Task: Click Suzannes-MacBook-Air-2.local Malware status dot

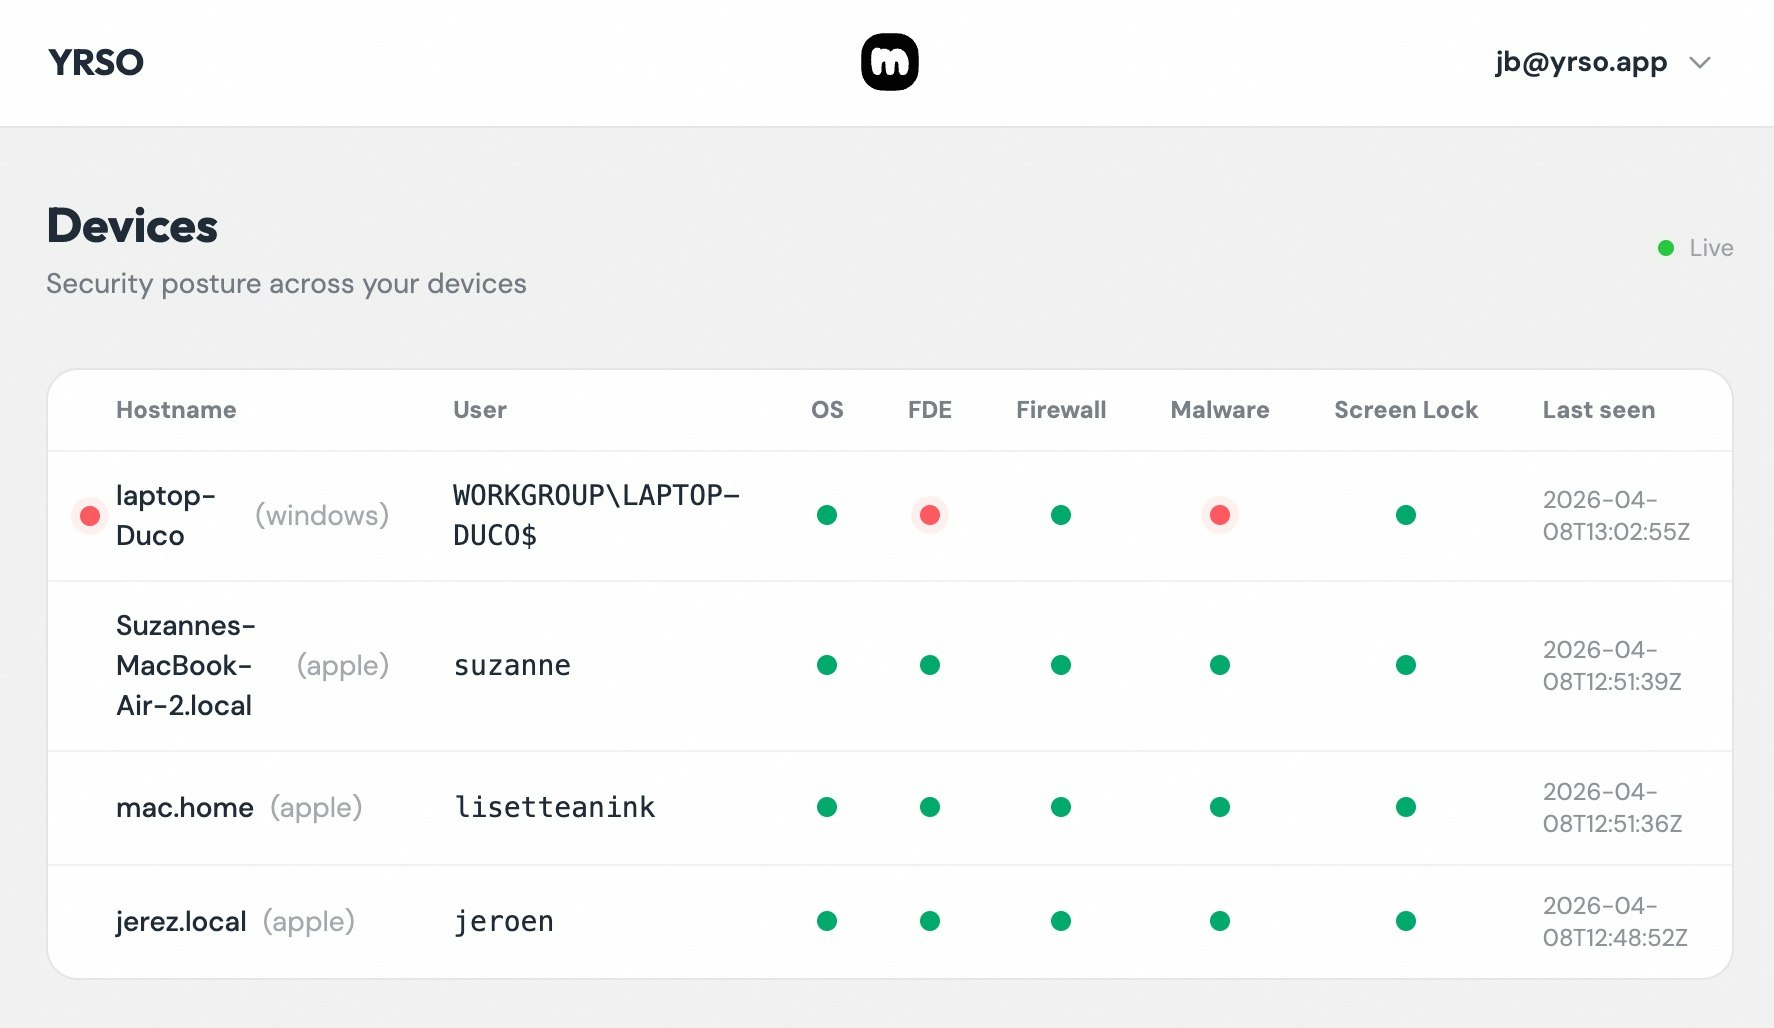Action: click(x=1220, y=665)
